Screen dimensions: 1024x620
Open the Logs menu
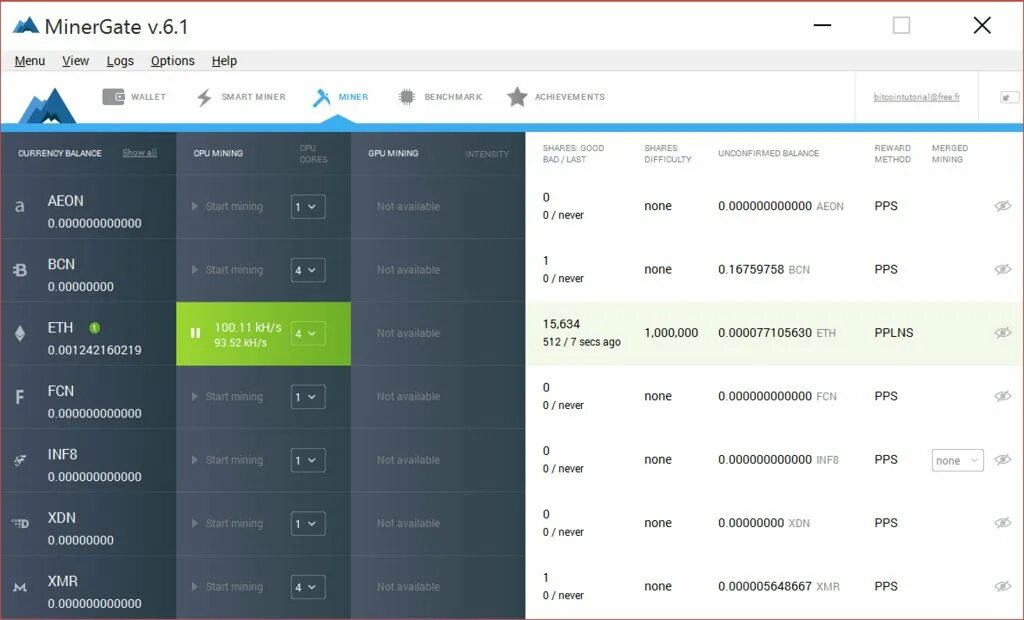coord(120,61)
